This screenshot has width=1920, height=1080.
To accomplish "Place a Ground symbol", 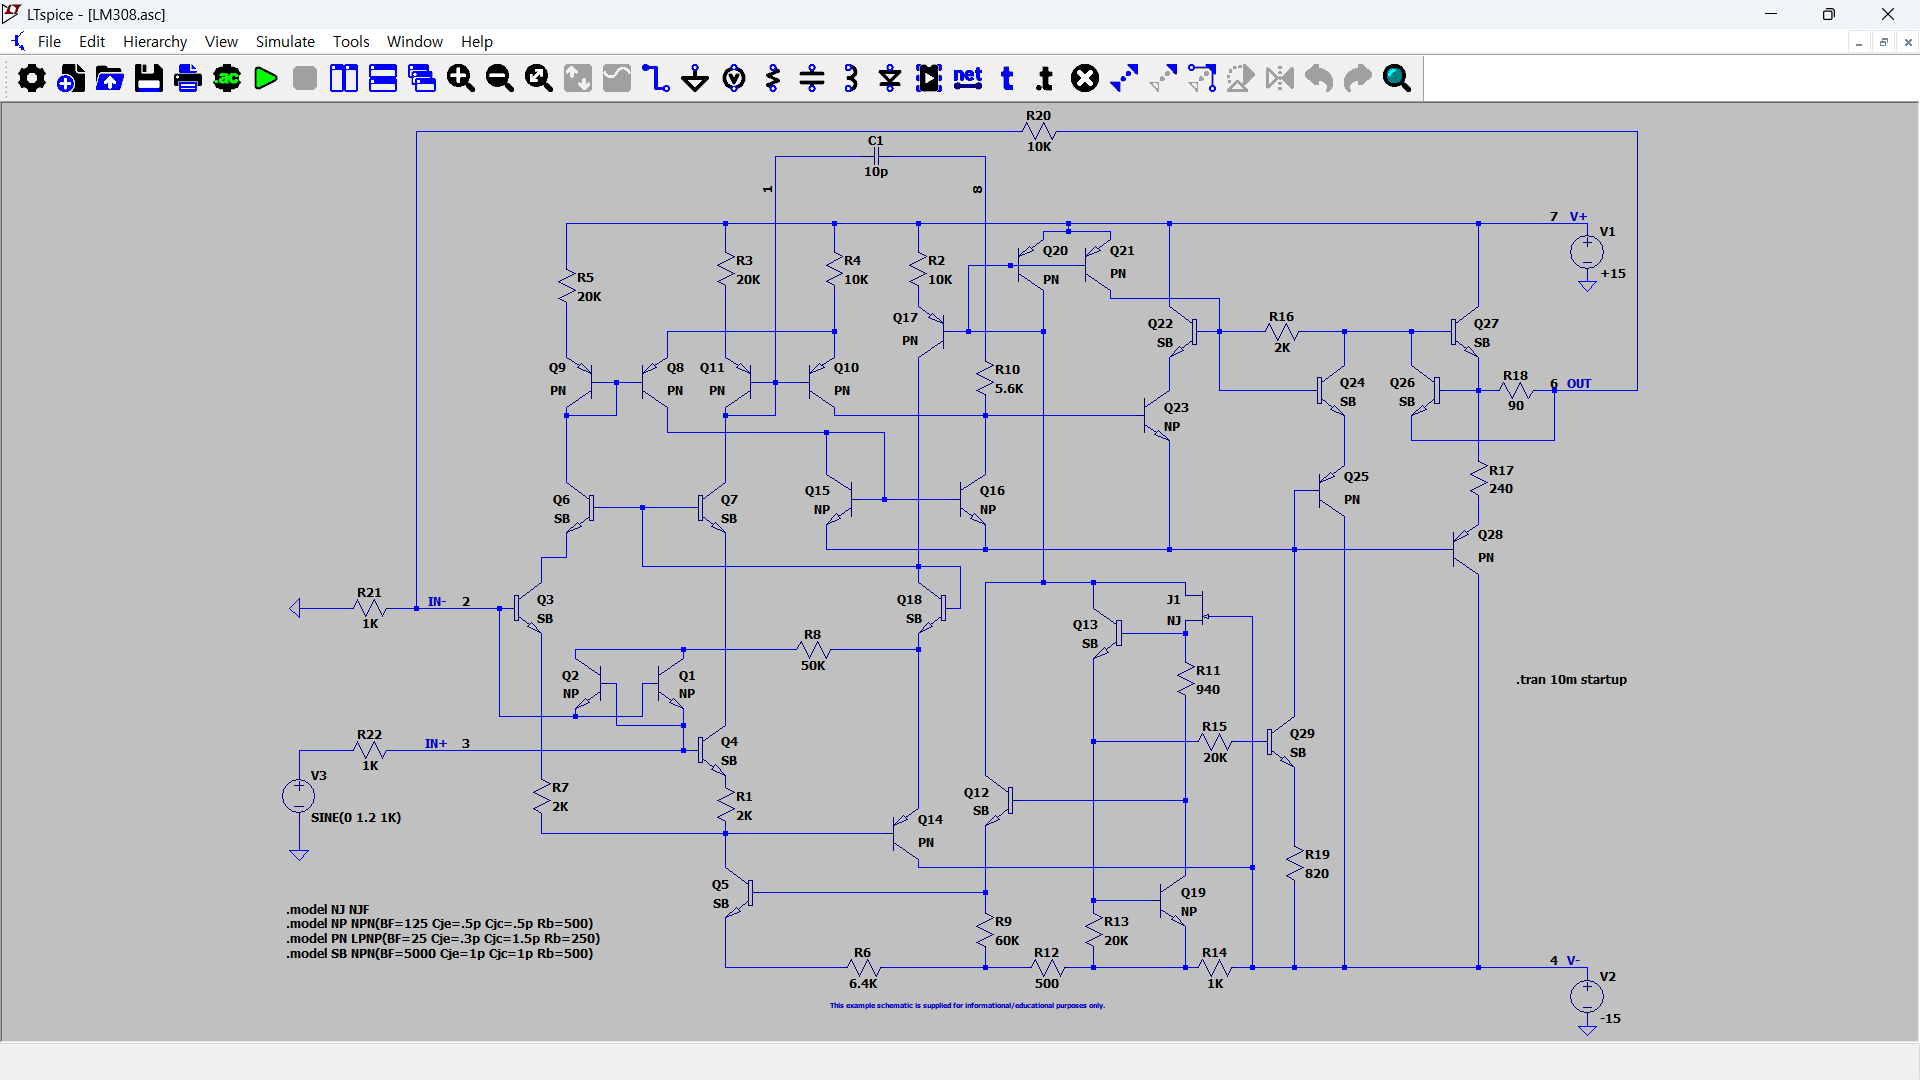I will [x=695, y=78].
